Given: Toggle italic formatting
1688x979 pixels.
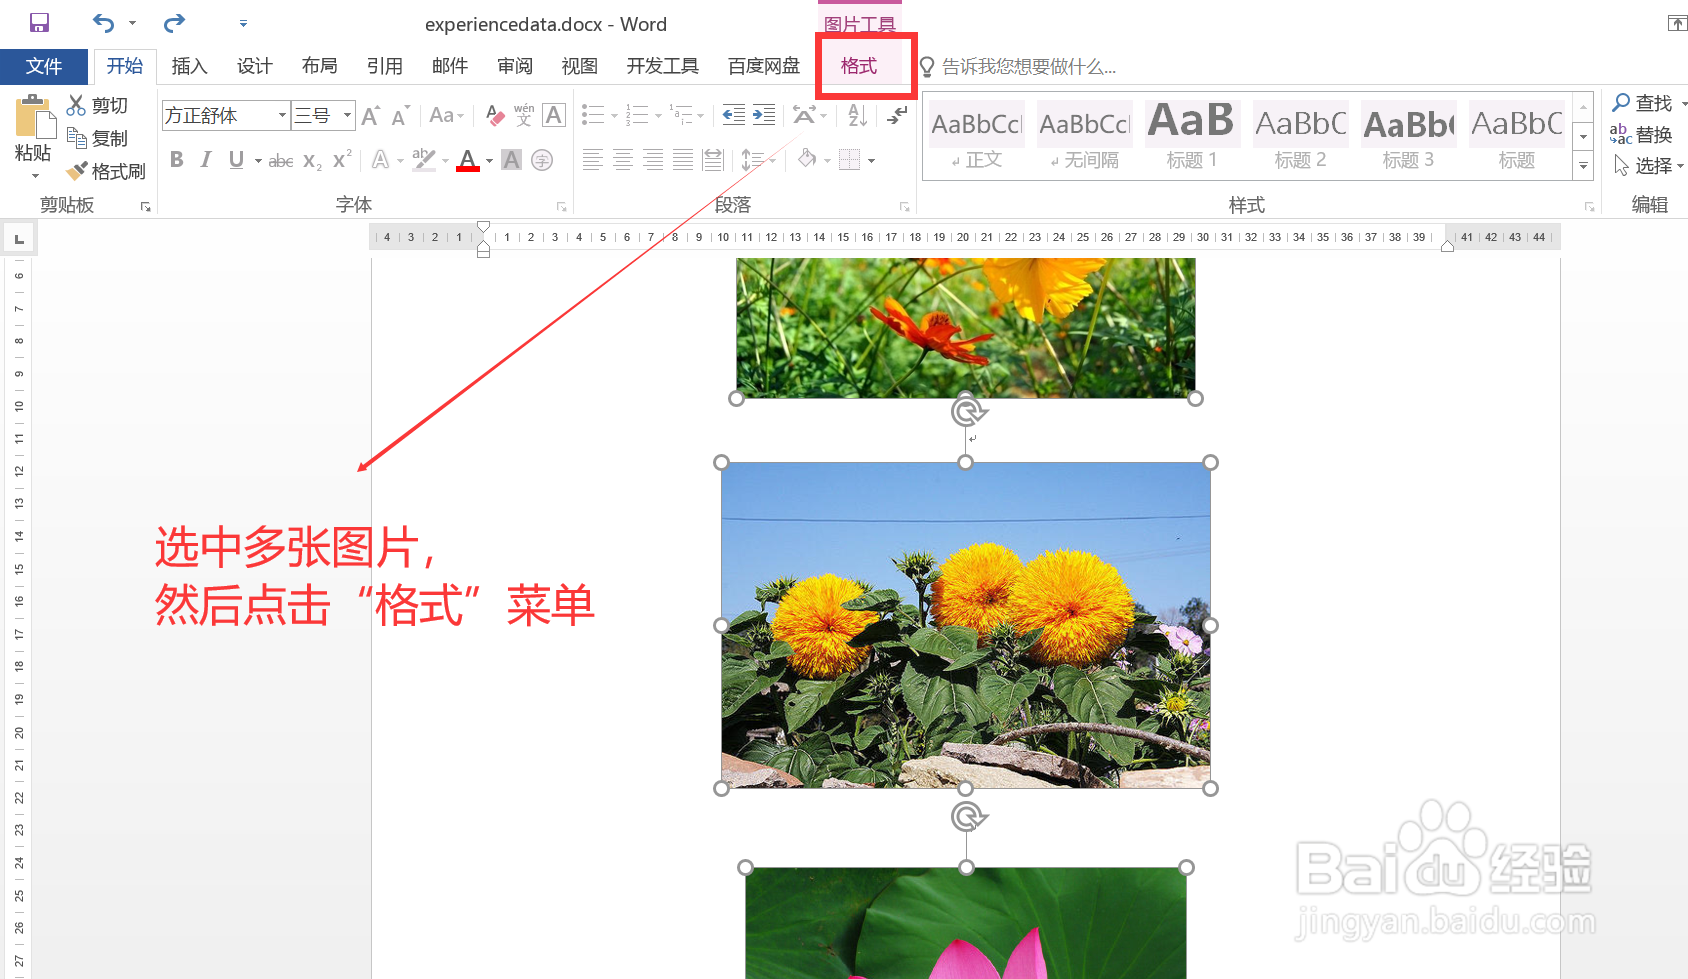Looking at the screenshot, I should (206, 159).
